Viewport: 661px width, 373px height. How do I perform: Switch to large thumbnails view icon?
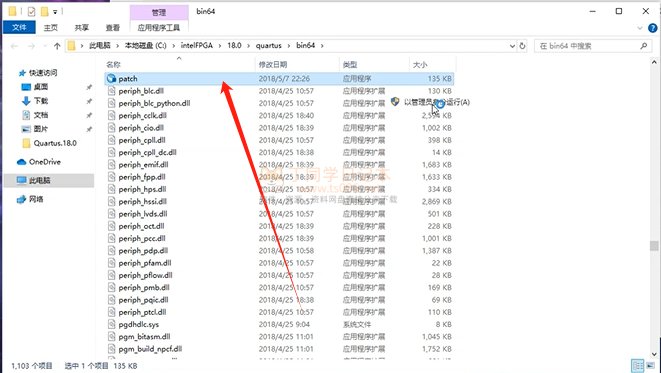point(651,365)
